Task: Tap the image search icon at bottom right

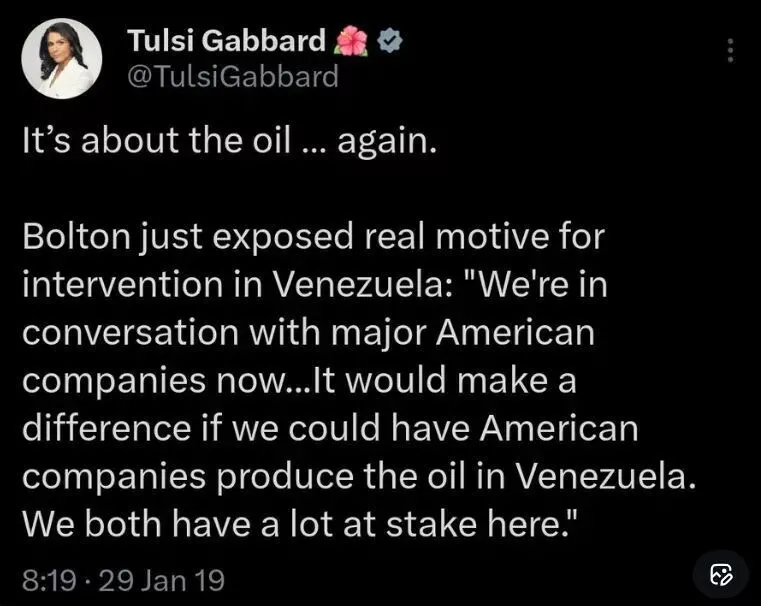Action: 721,574
